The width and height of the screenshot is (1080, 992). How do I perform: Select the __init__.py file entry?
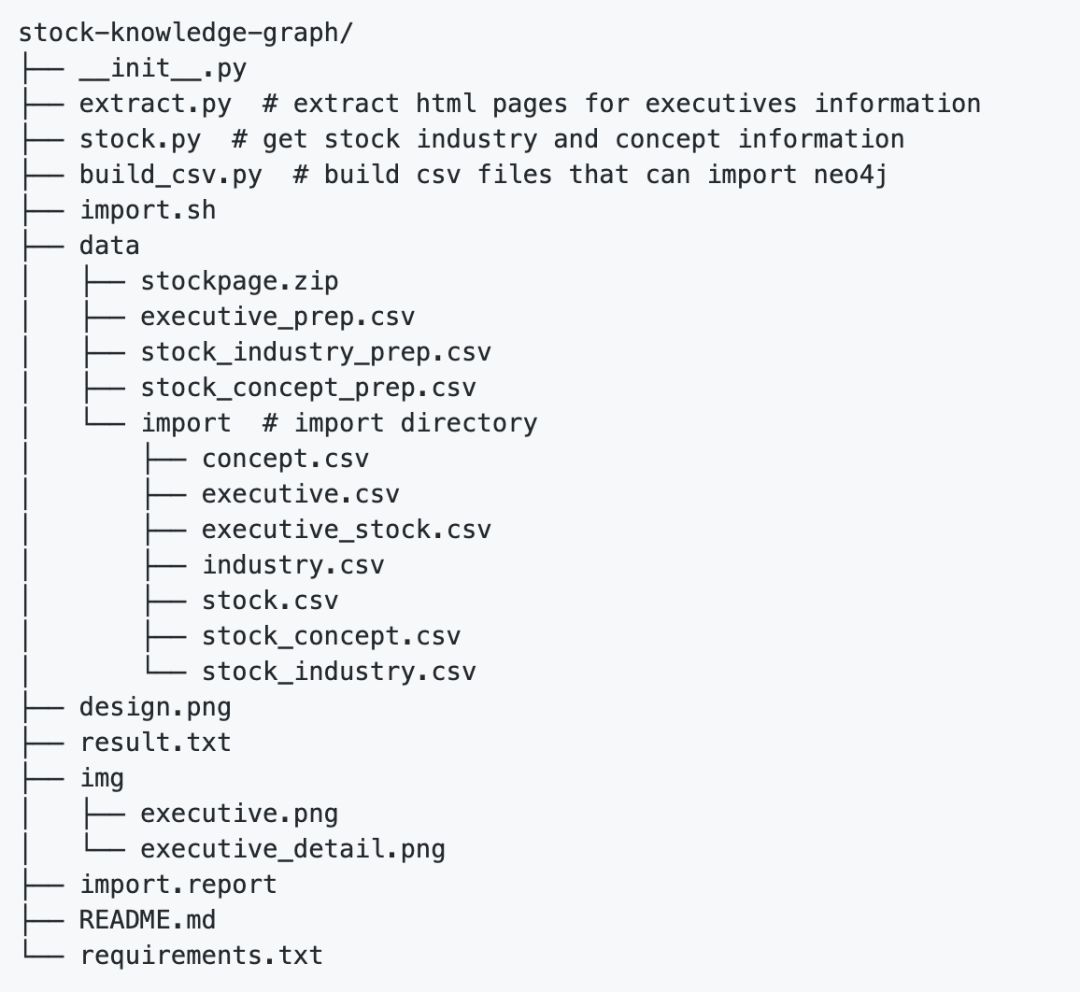[x=163, y=68]
